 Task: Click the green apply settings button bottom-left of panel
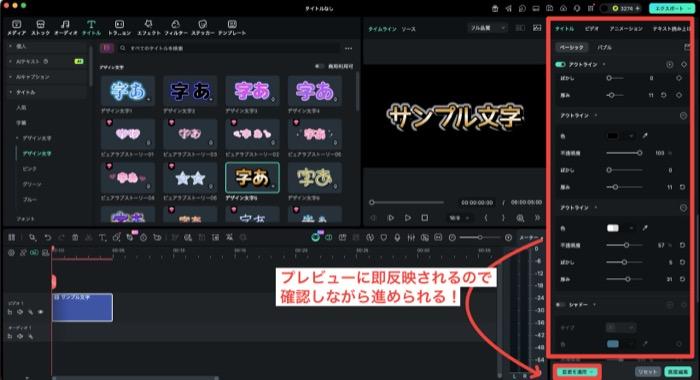(576, 372)
